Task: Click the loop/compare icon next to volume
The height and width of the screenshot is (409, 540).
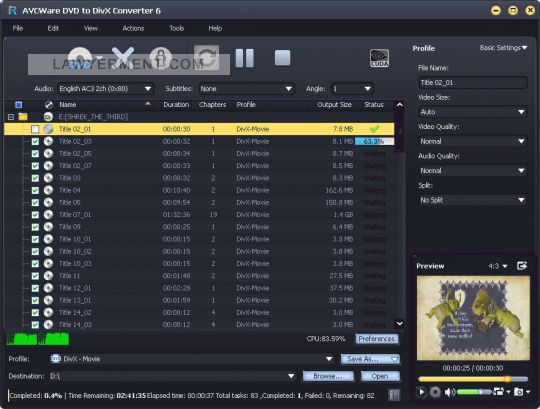Action: [498, 391]
